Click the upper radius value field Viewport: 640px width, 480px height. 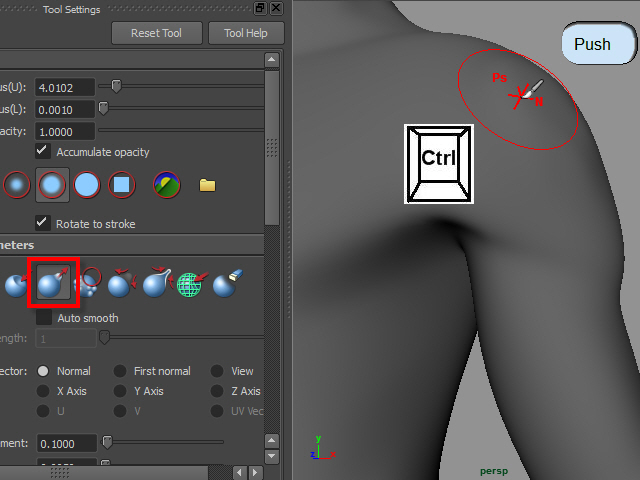coord(65,87)
